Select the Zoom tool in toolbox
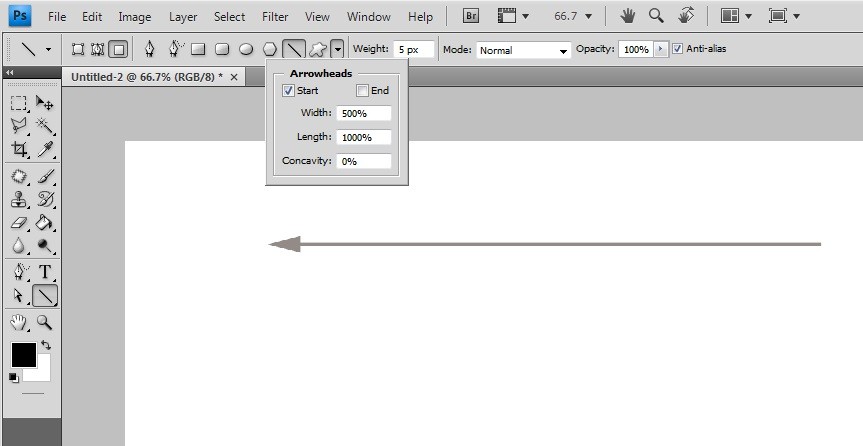863x446 pixels. point(44,323)
